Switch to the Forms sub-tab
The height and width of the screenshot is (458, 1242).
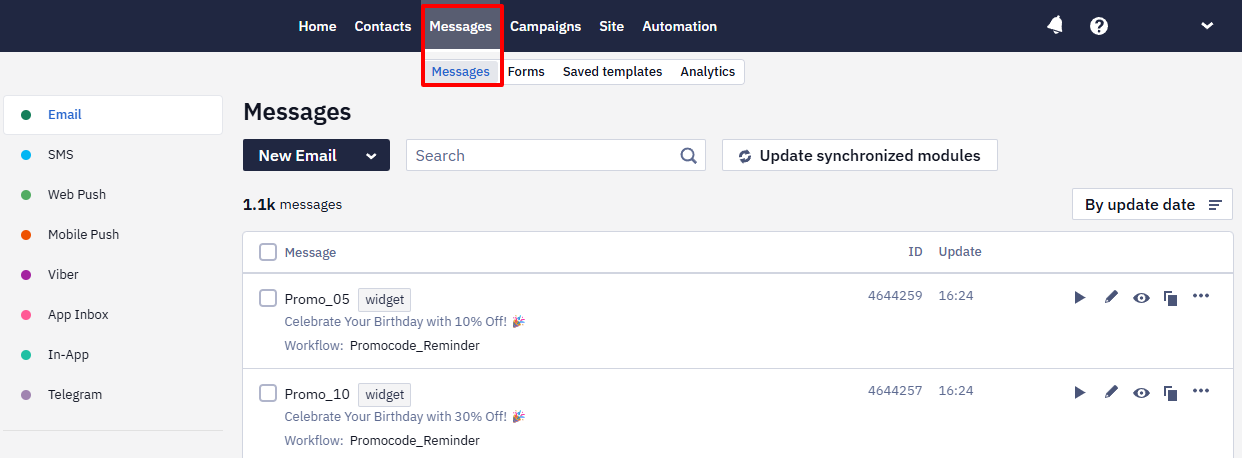[526, 71]
